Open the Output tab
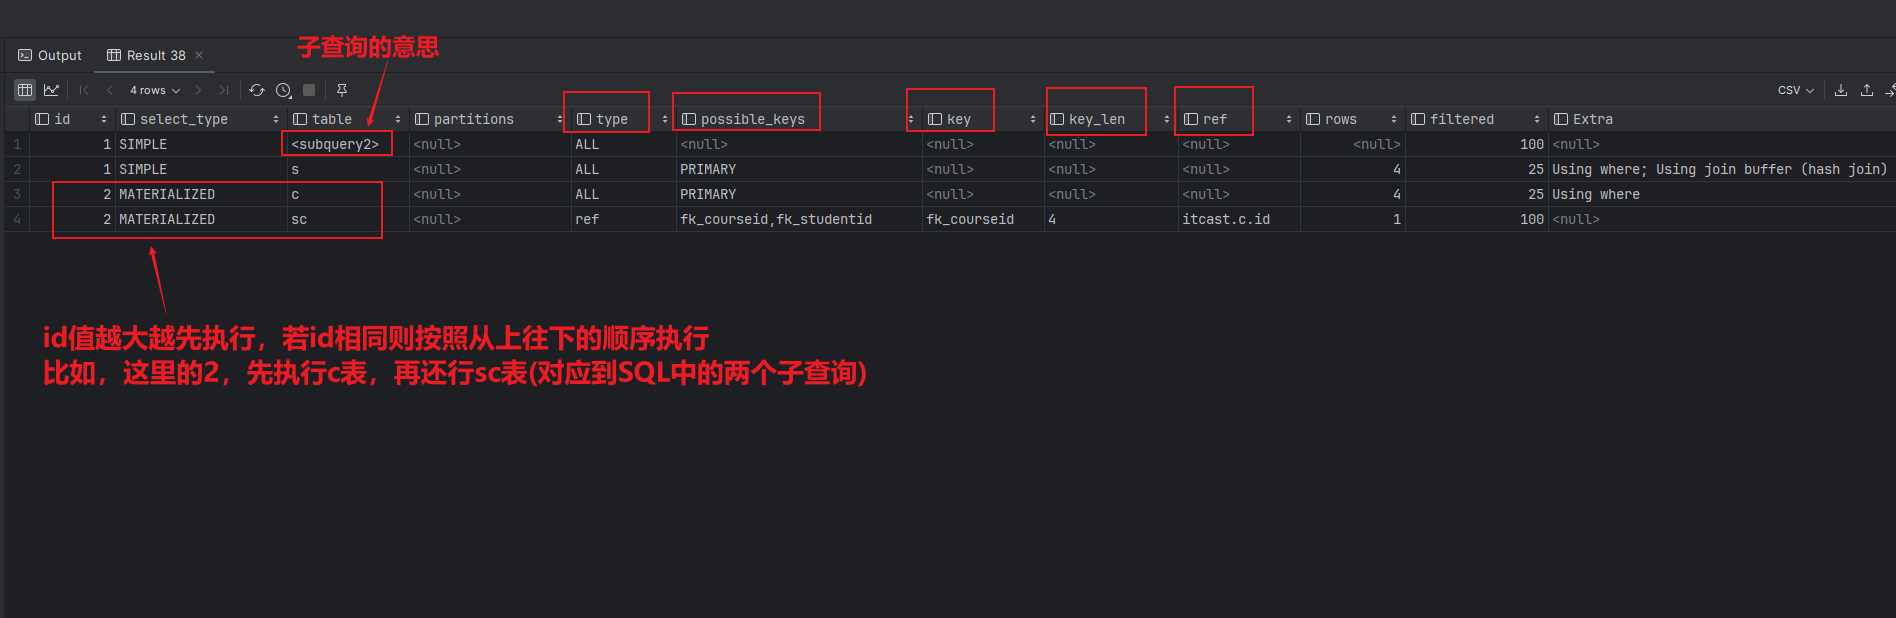Viewport: 1896px width, 618px height. [50, 55]
